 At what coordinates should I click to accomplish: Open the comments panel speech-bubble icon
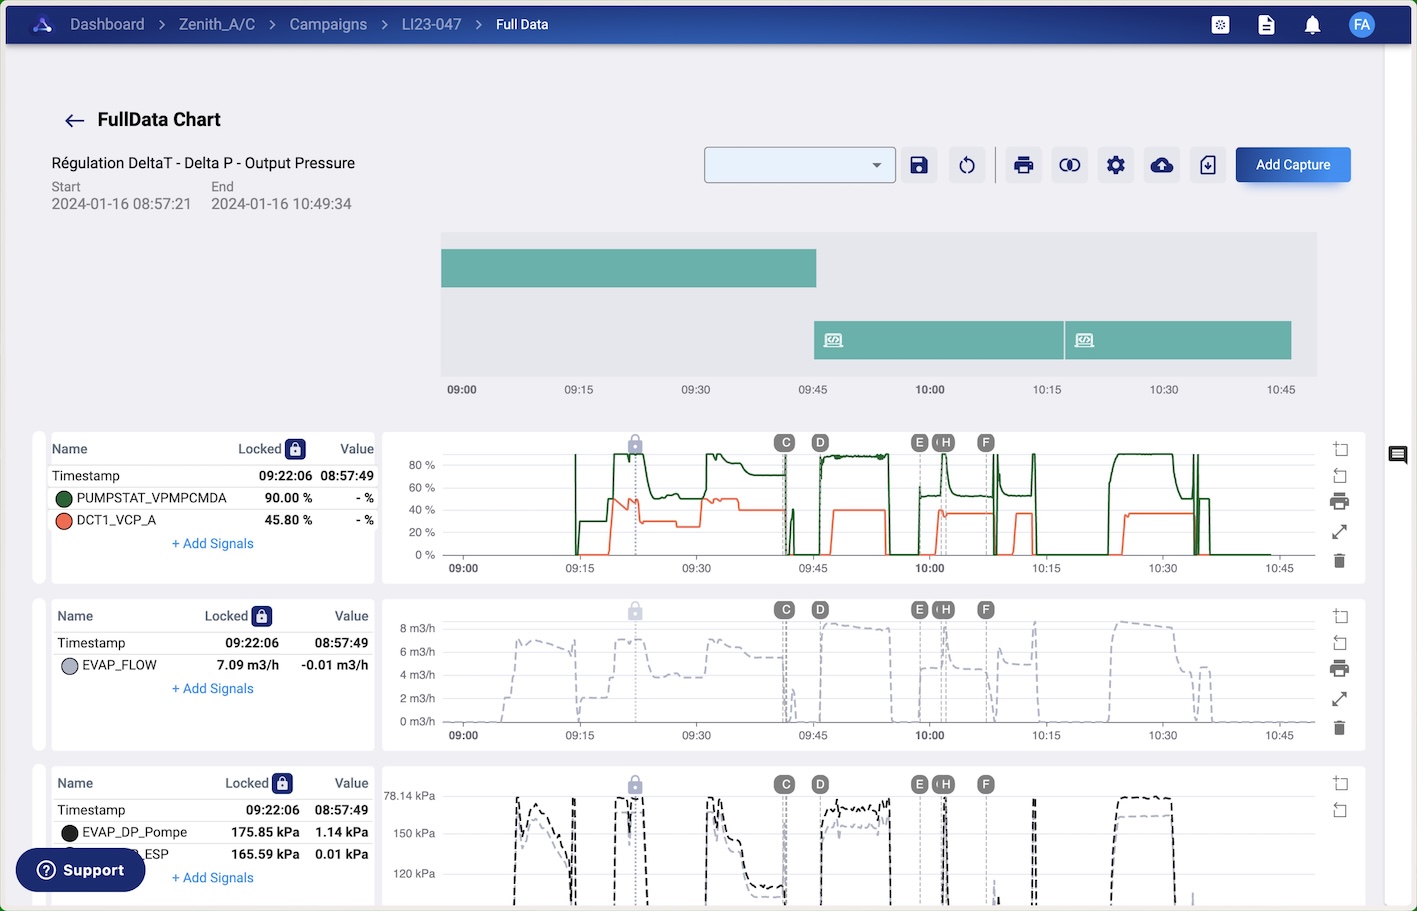coord(1398,455)
